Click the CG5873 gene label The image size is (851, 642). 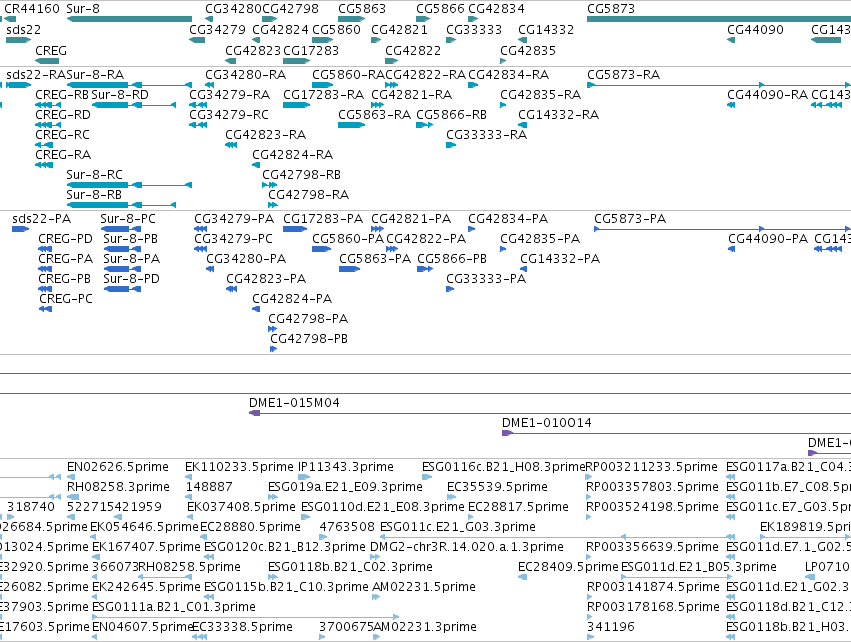pyautogui.click(x=611, y=9)
